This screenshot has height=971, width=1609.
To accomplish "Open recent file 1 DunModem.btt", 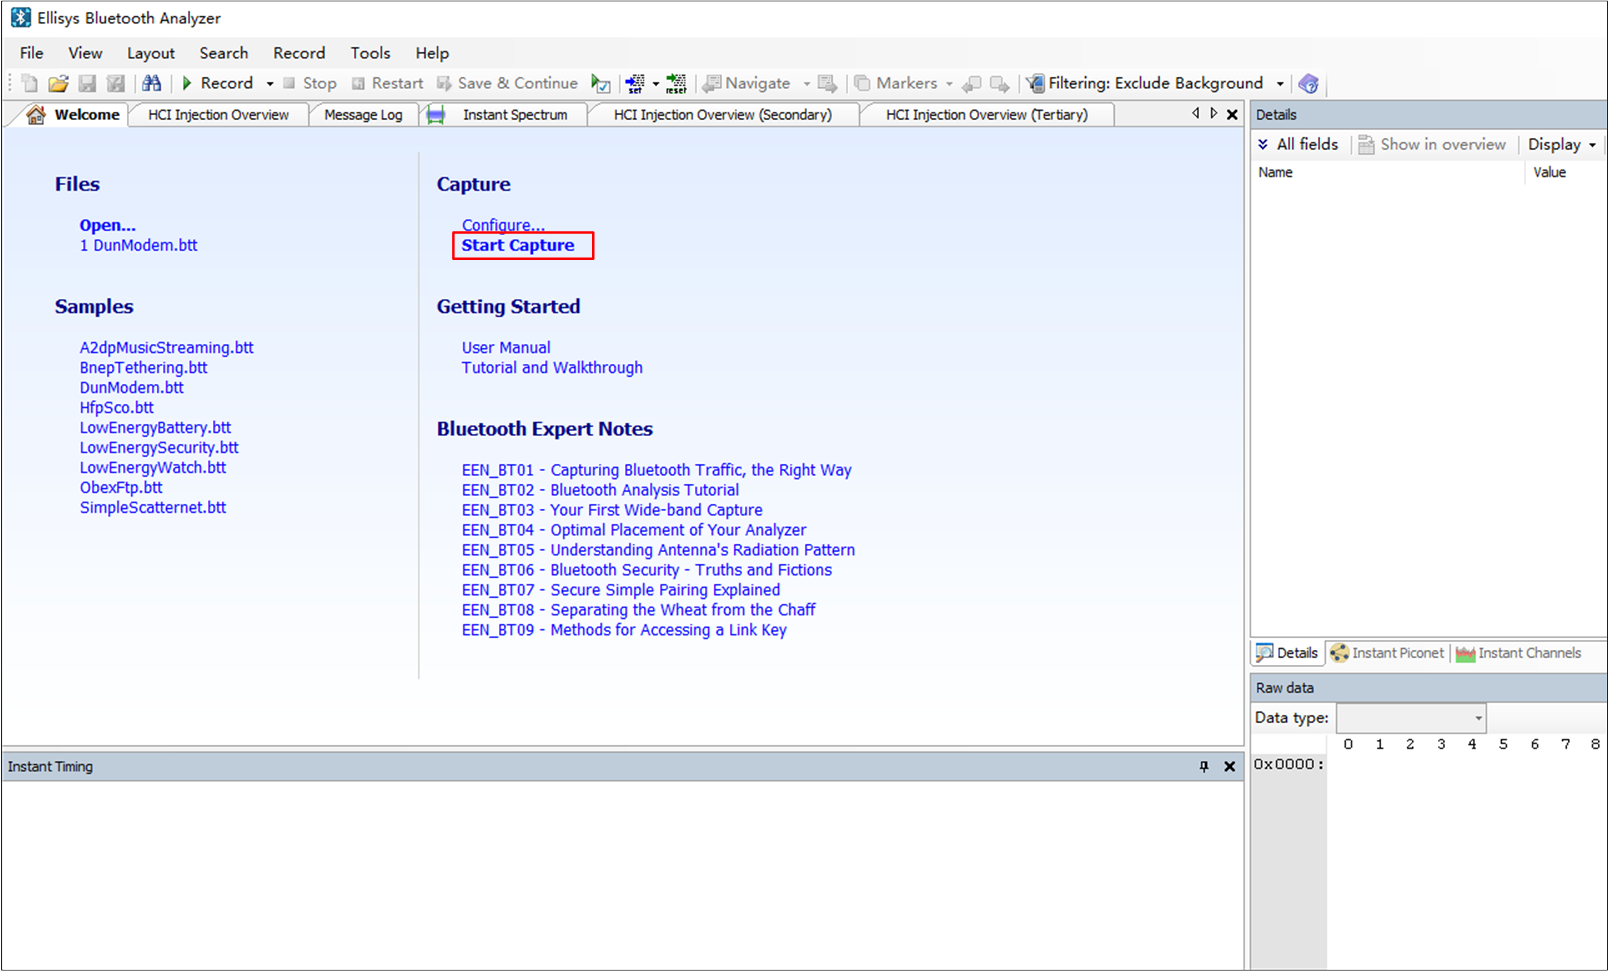I will 138,245.
